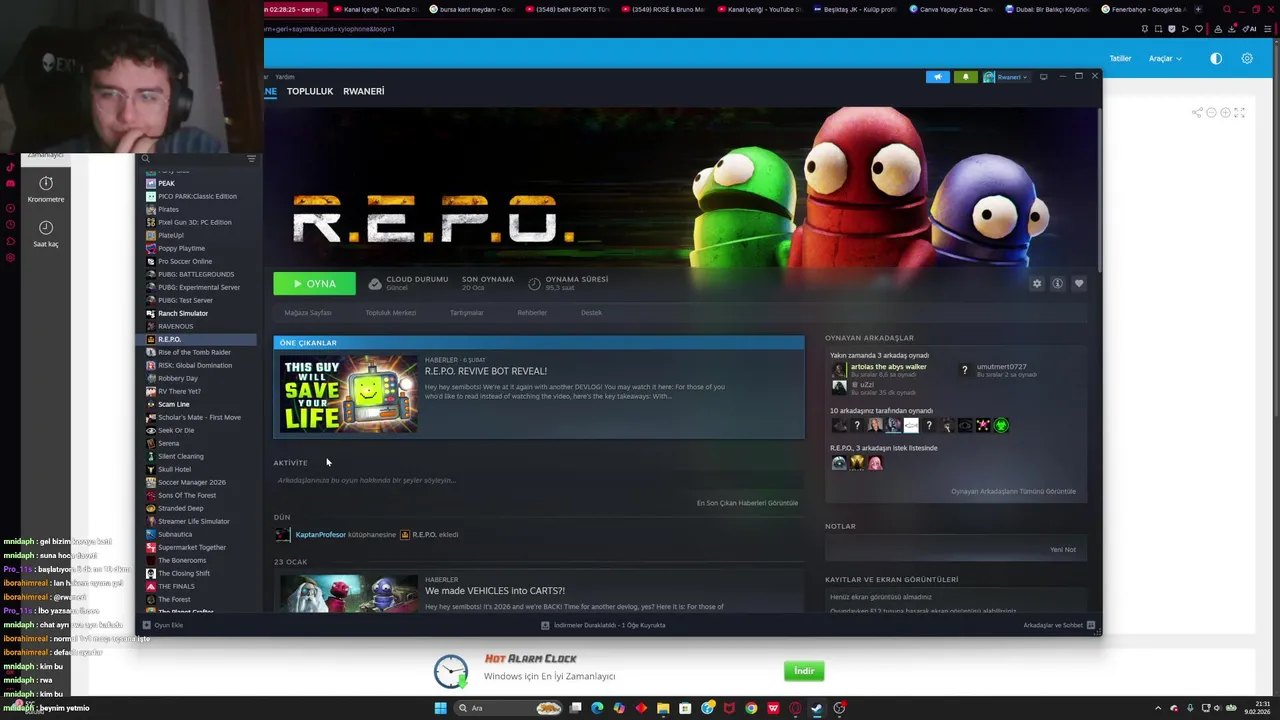Open R.E.P.O. REVIVE BOT REVEAL! headline
Screen dimensions: 1280x720
click(x=486, y=371)
